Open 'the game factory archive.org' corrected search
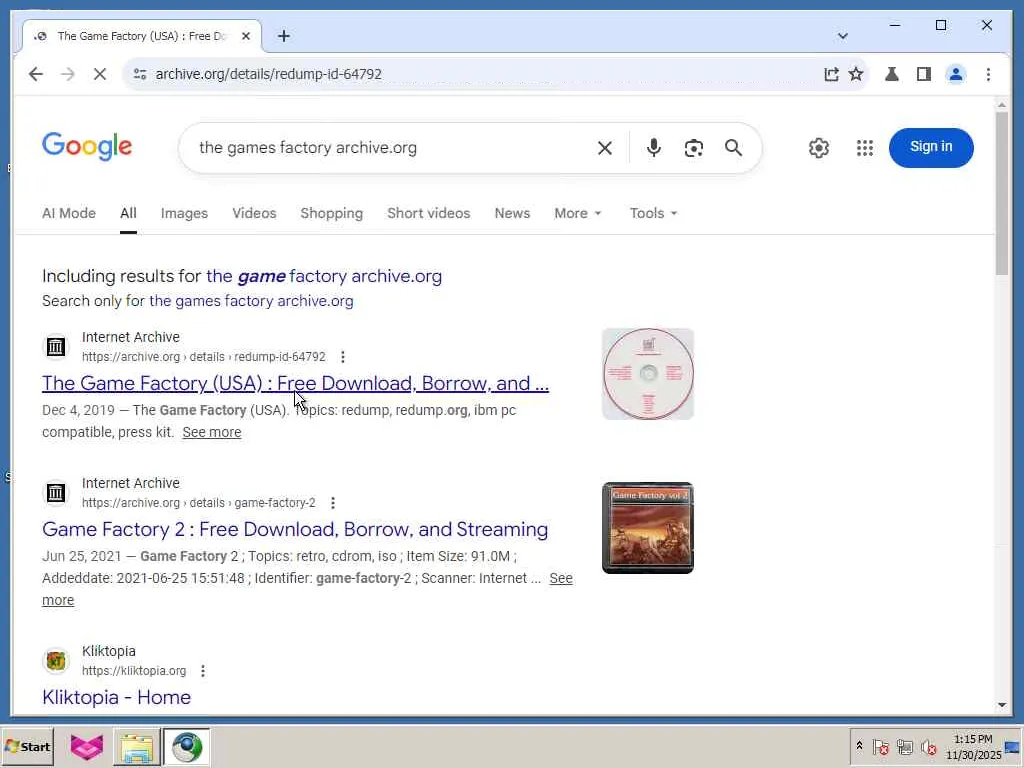1024x768 pixels. pos(324,276)
